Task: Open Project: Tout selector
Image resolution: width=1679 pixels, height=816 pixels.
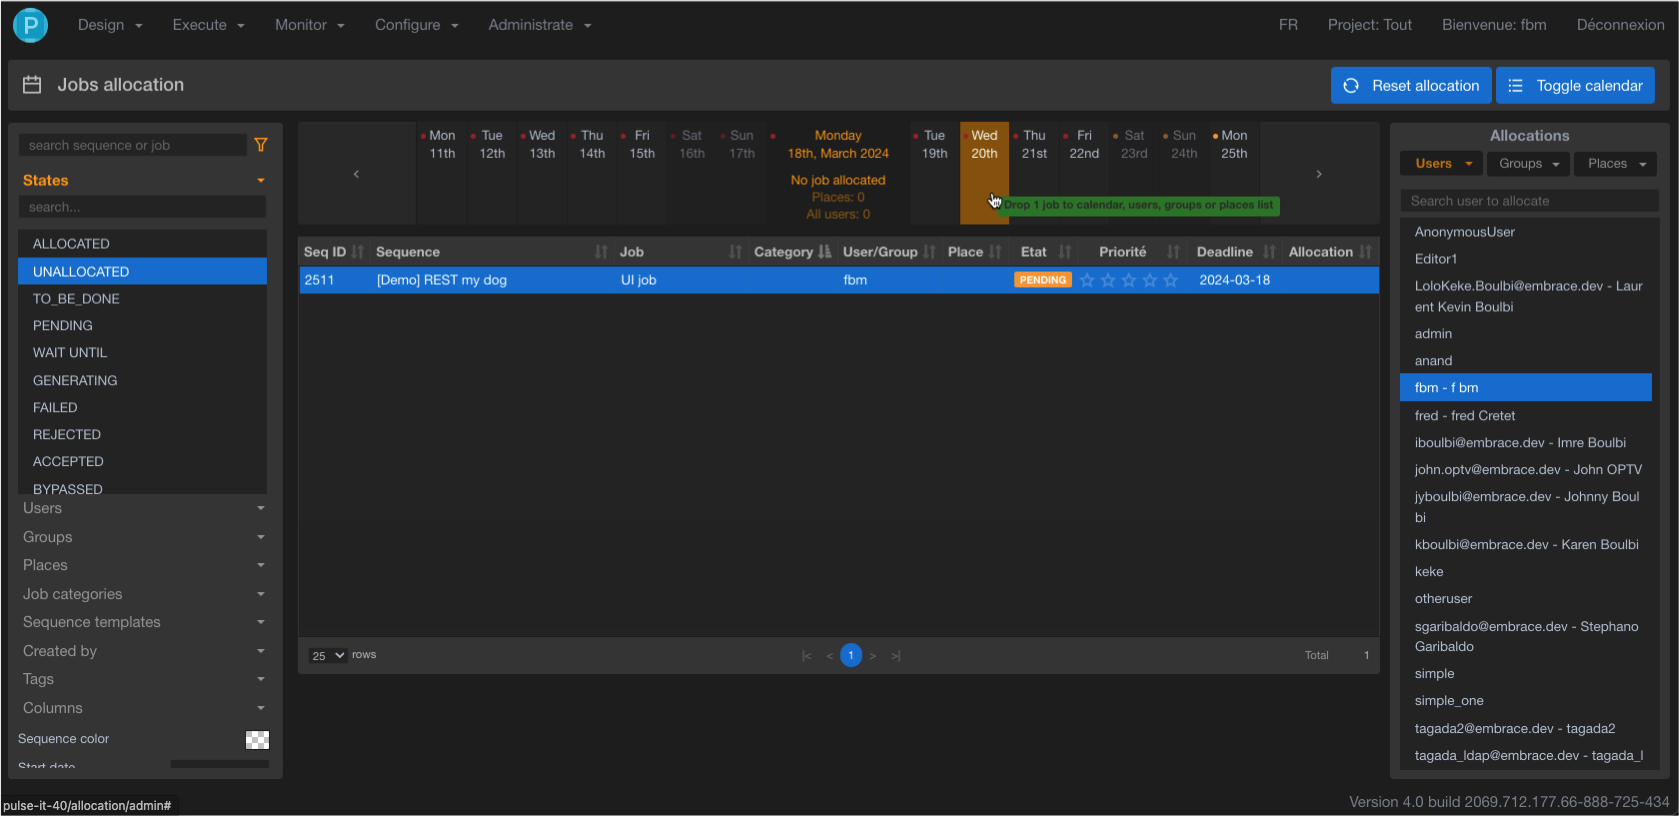Action: (1370, 25)
